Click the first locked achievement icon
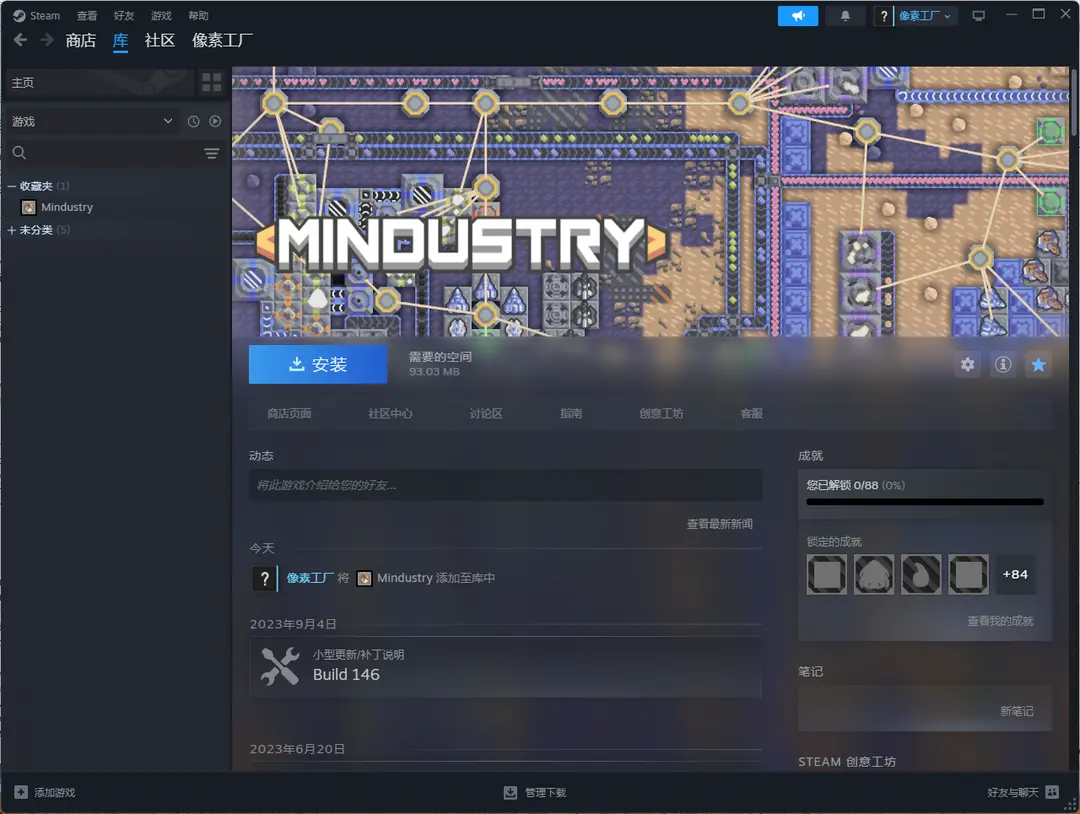The height and width of the screenshot is (814, 1080). point(827,574)
